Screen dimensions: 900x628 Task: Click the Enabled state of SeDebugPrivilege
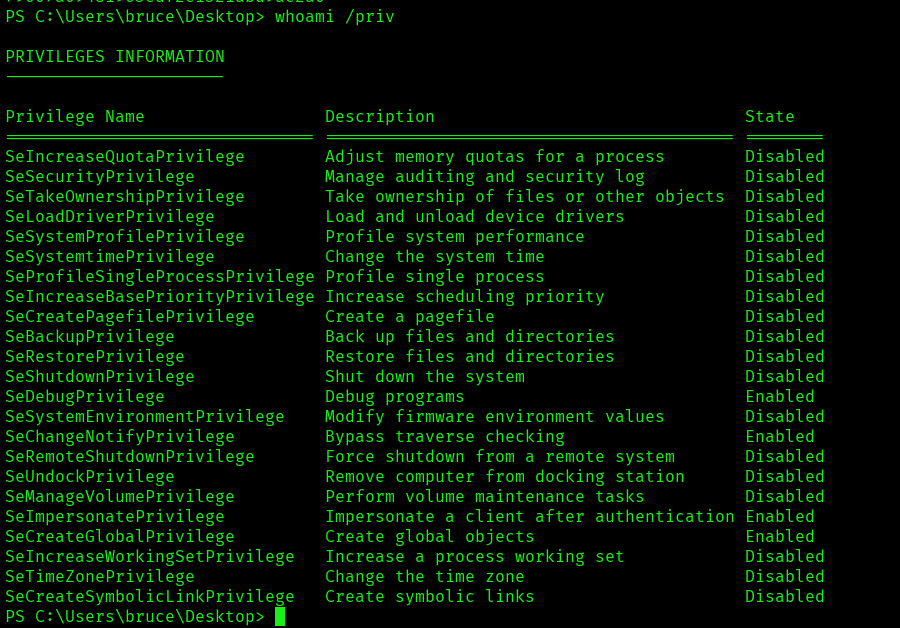[780, 397]
